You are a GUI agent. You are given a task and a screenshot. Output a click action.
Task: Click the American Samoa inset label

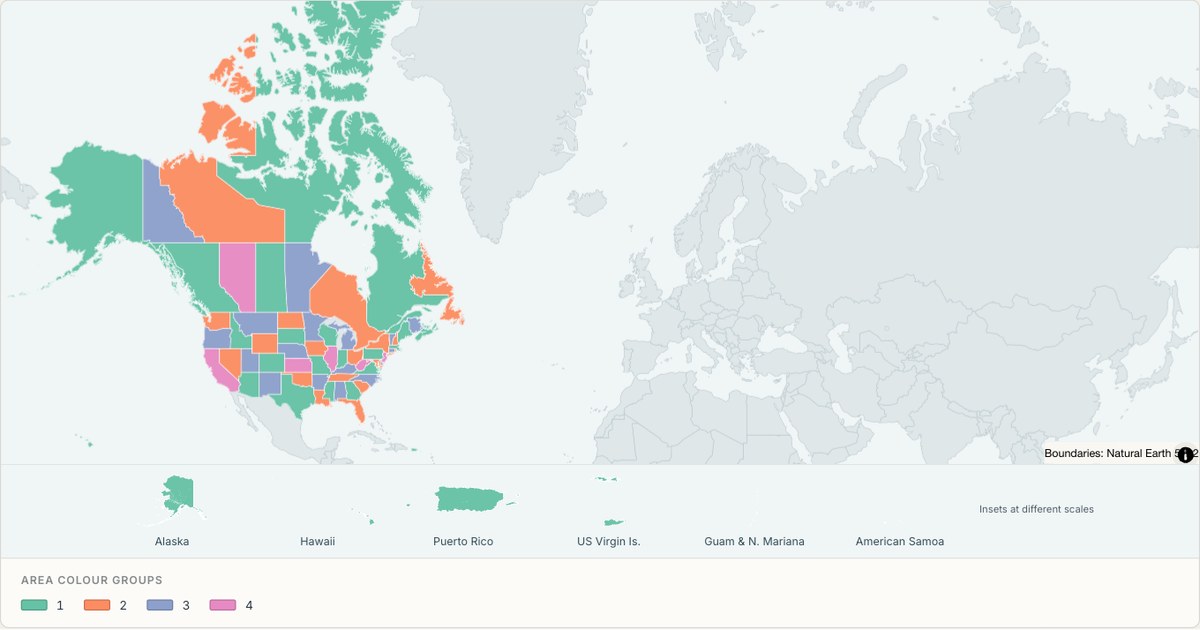(899, 541)
